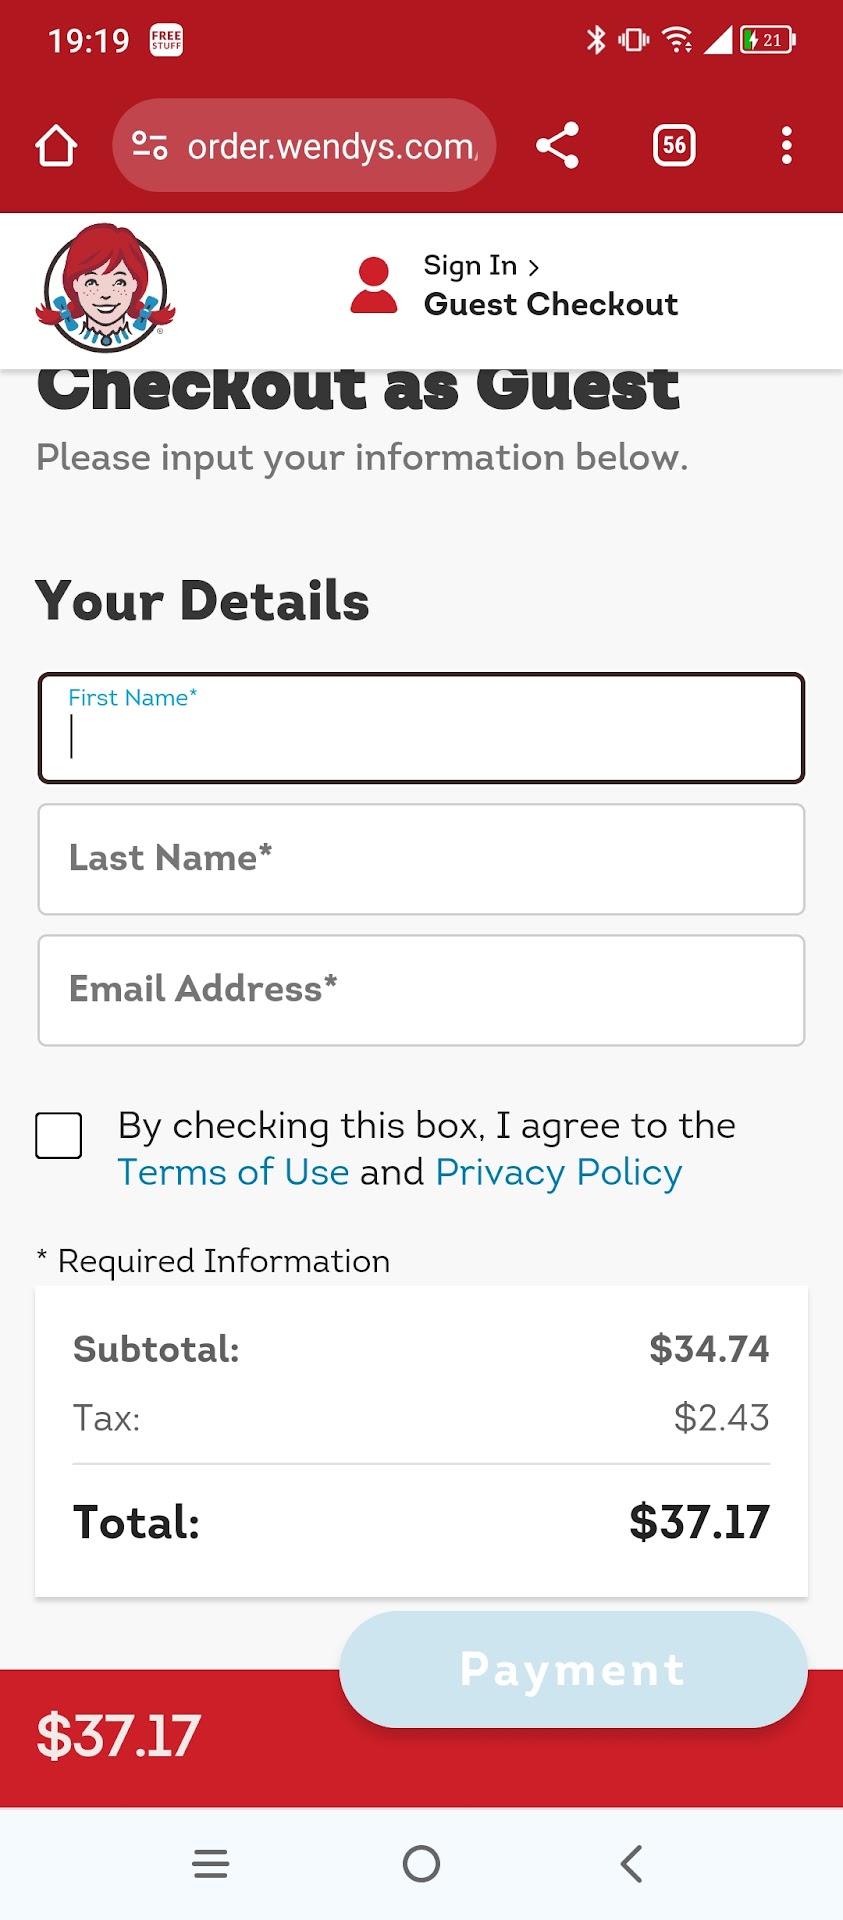This screenshot has height=1920, width=843.
Task: Tap the share icon in browser toolbar
Action: pyautogui.click(x=557, y=146)
